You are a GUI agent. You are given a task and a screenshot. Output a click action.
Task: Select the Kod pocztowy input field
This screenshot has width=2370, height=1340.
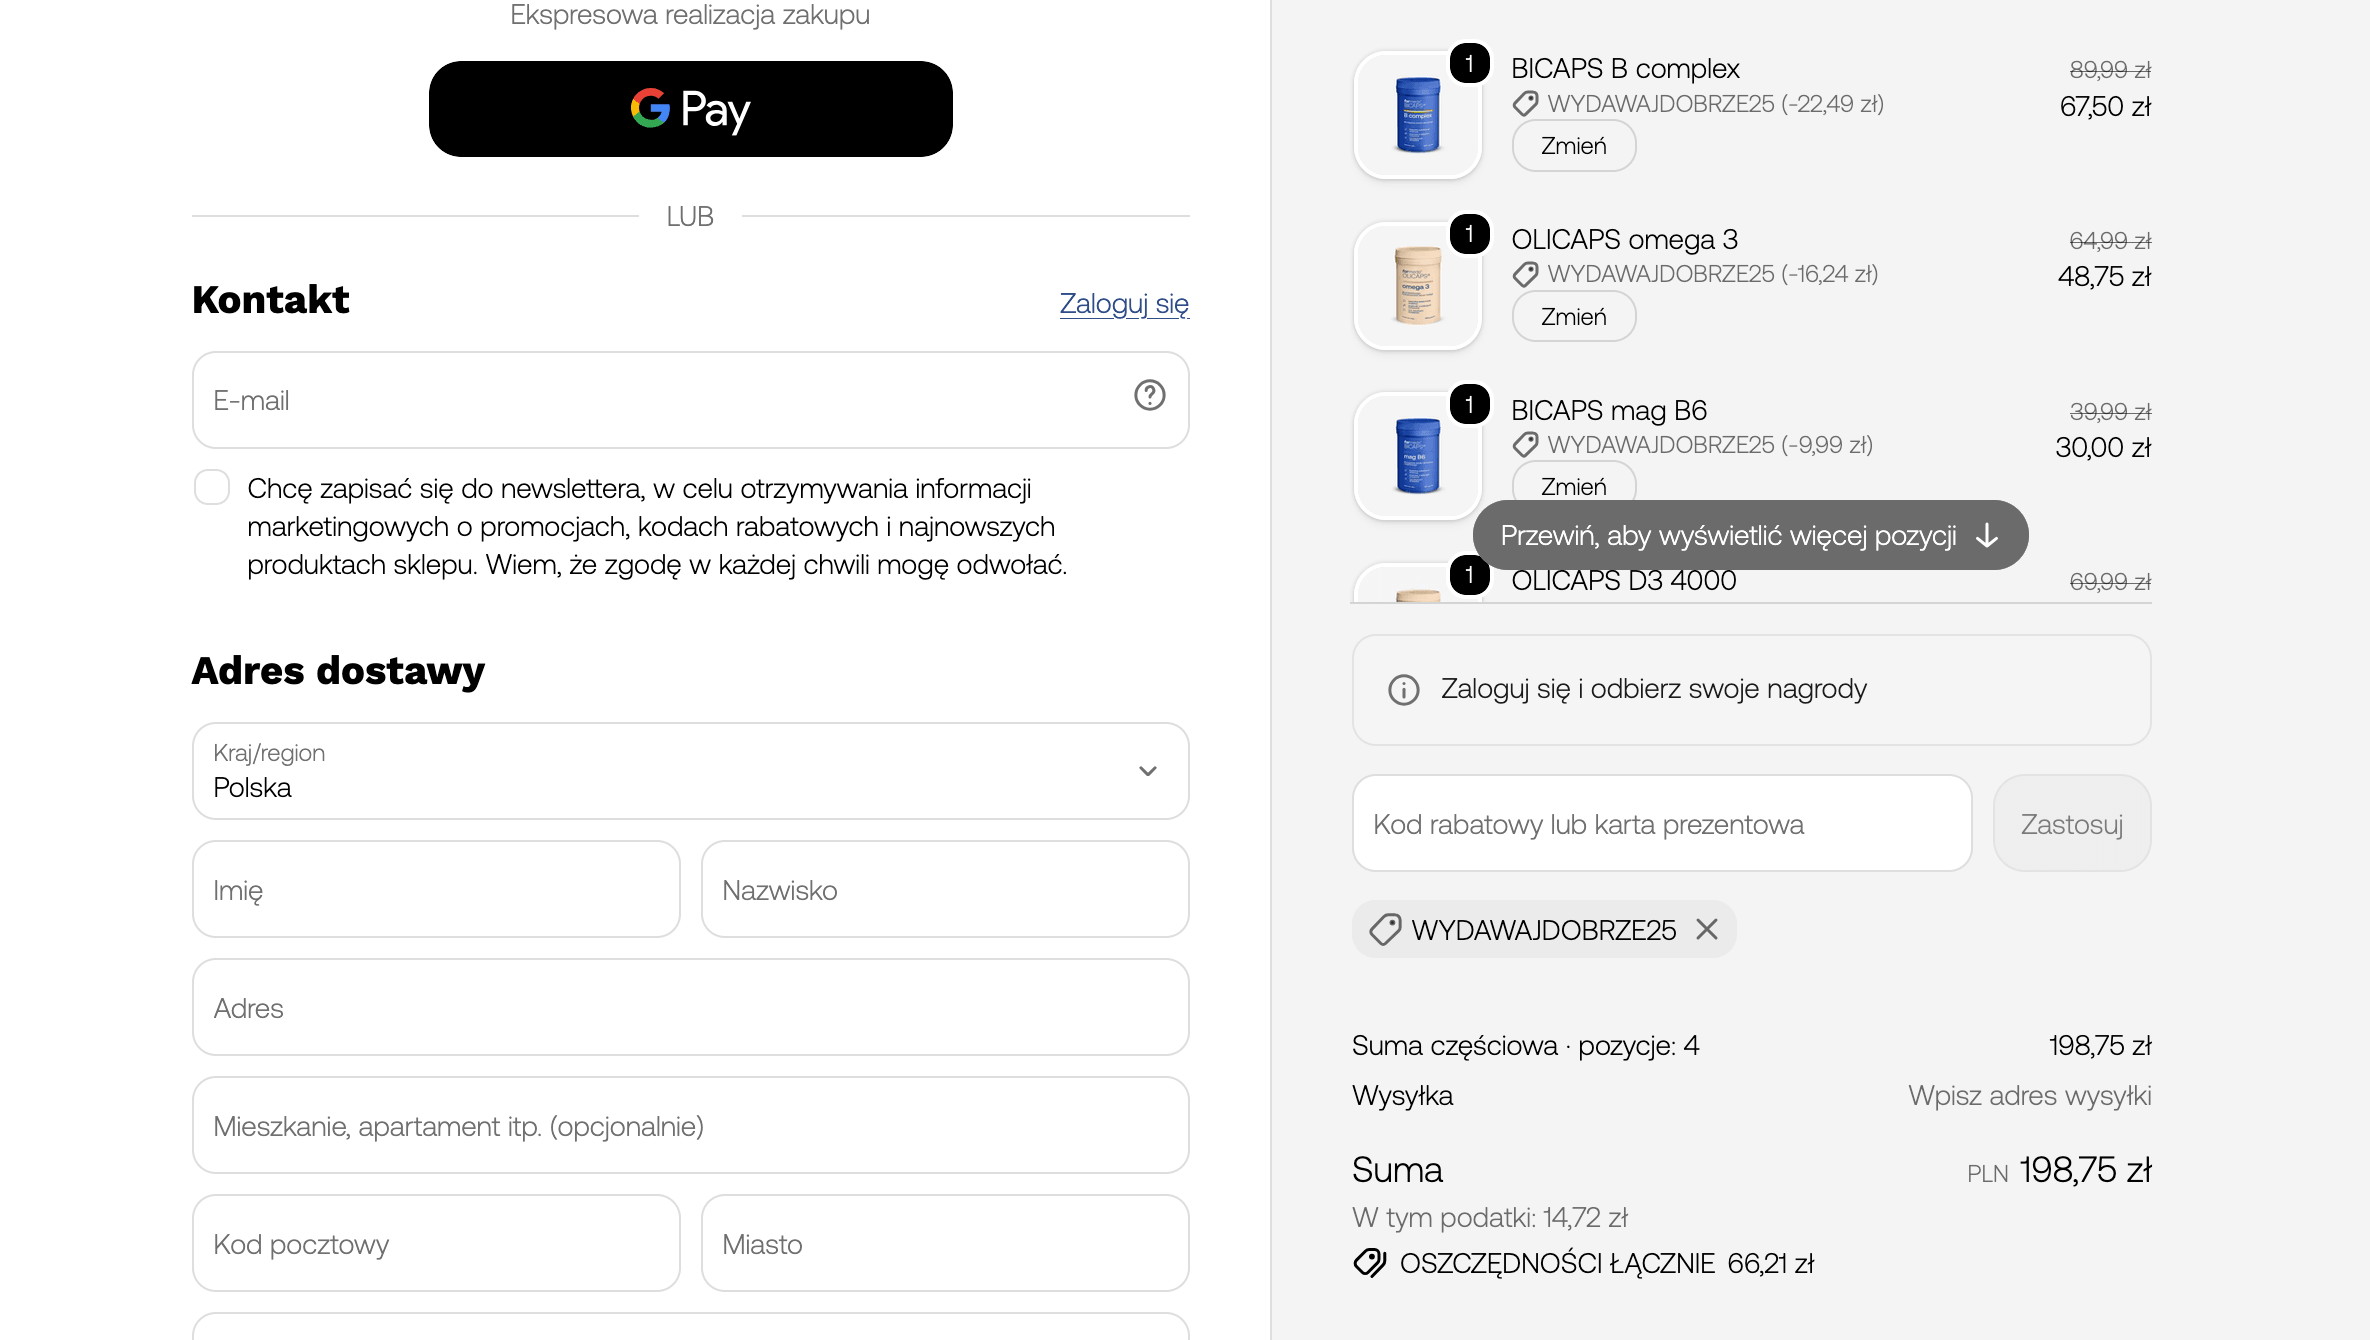[436, 1244]
